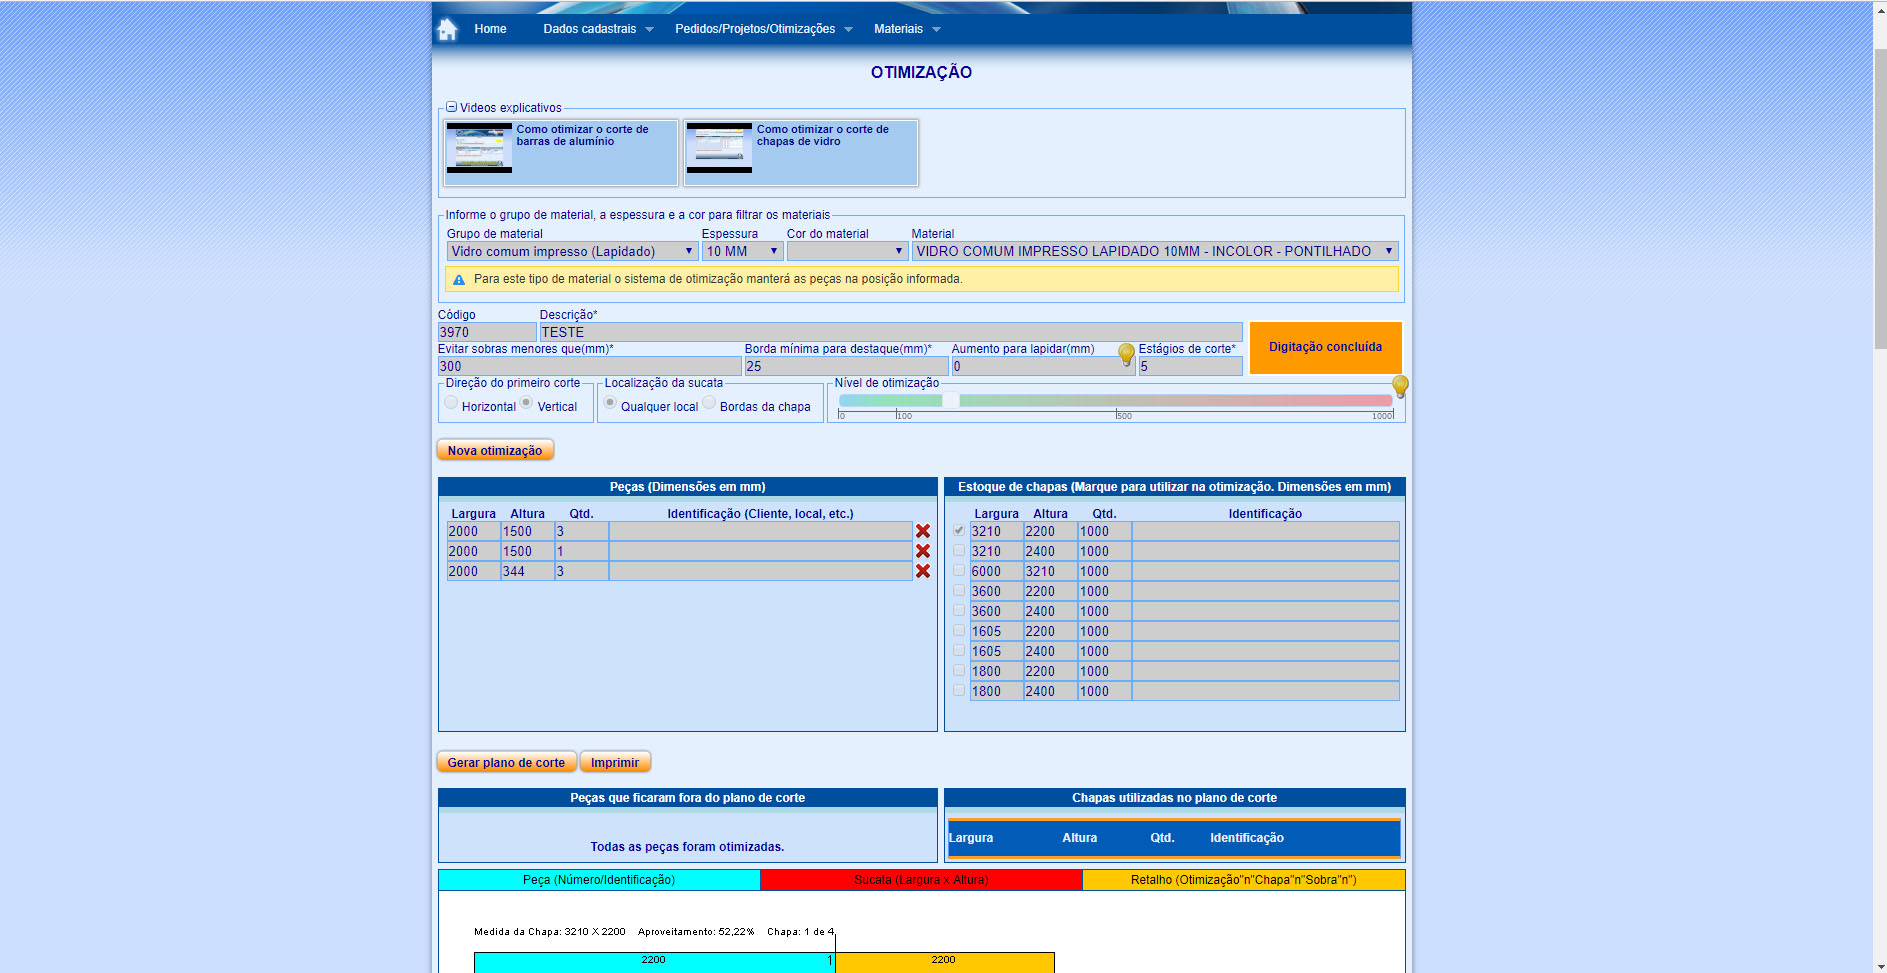Open aluminum bars optimization video thumbnail

click(479, 148)
